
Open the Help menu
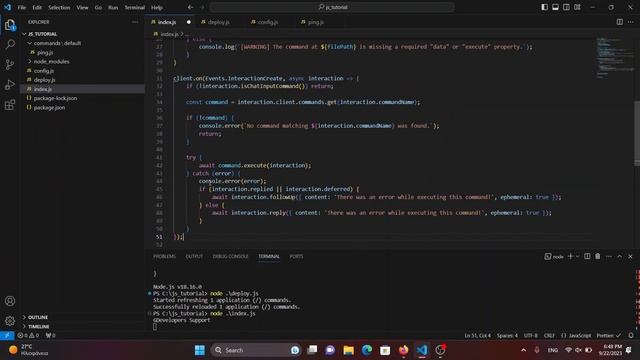(157, 7)
